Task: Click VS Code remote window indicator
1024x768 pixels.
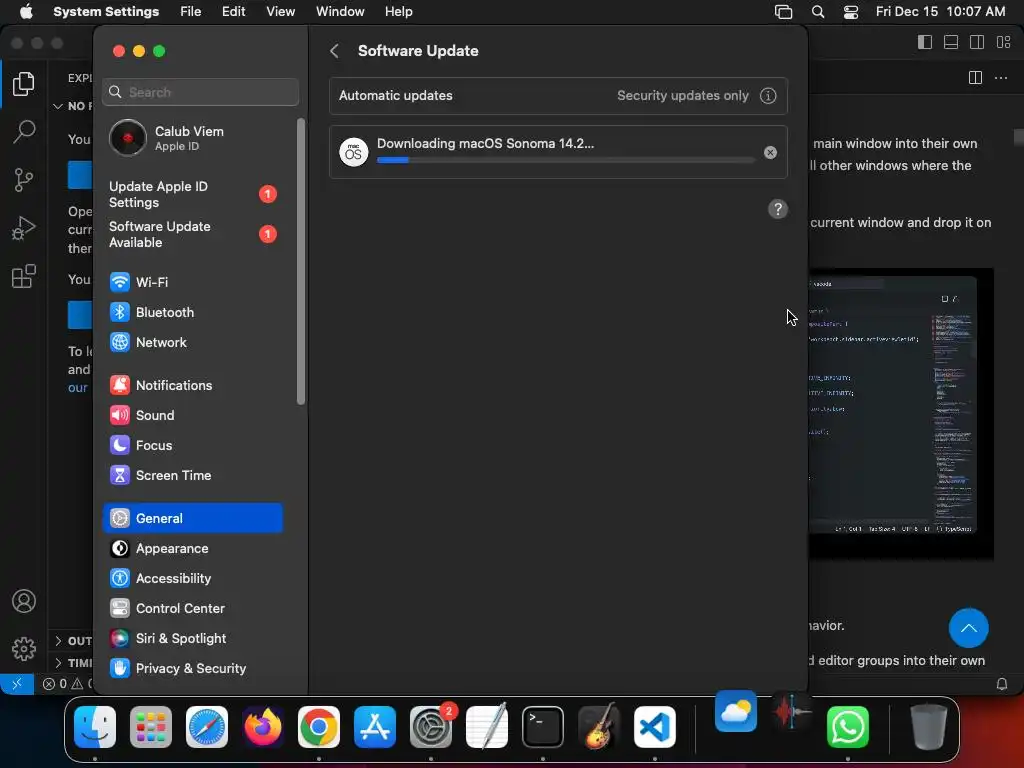Action: point(17,684)
